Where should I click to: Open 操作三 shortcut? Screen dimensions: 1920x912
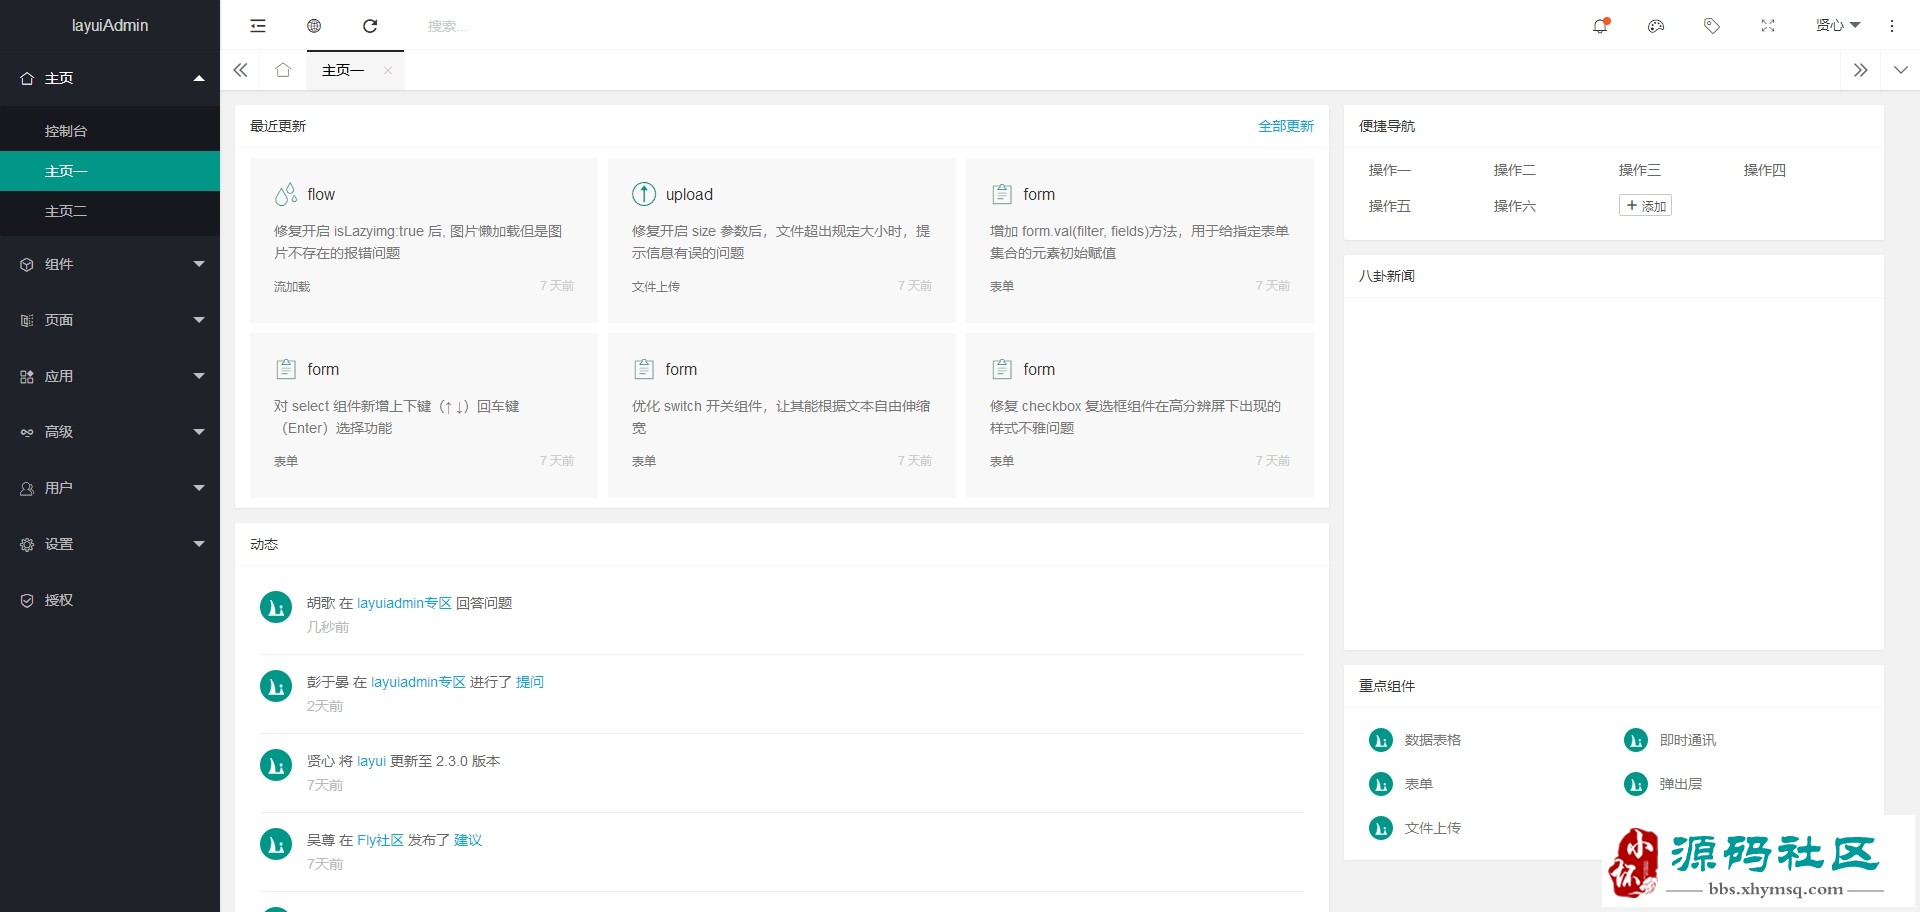tap(1640, 170)
